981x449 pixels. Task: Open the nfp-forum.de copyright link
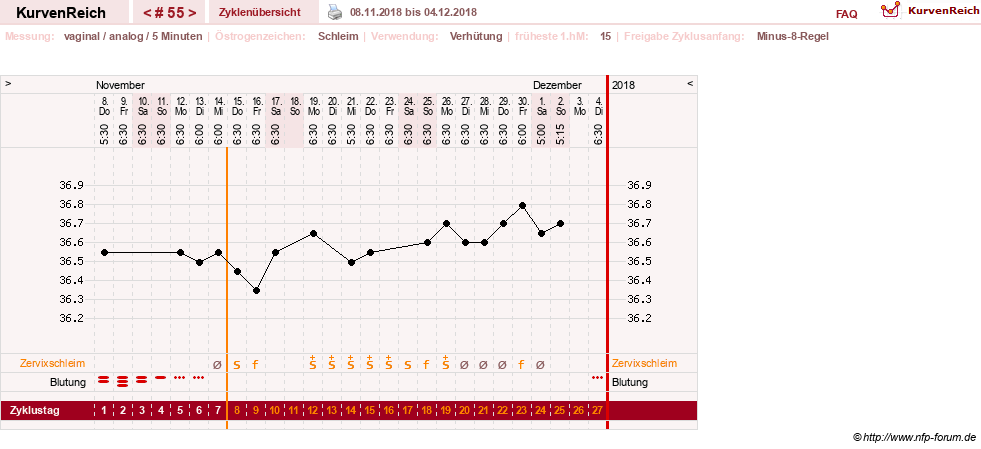[915, 436]
